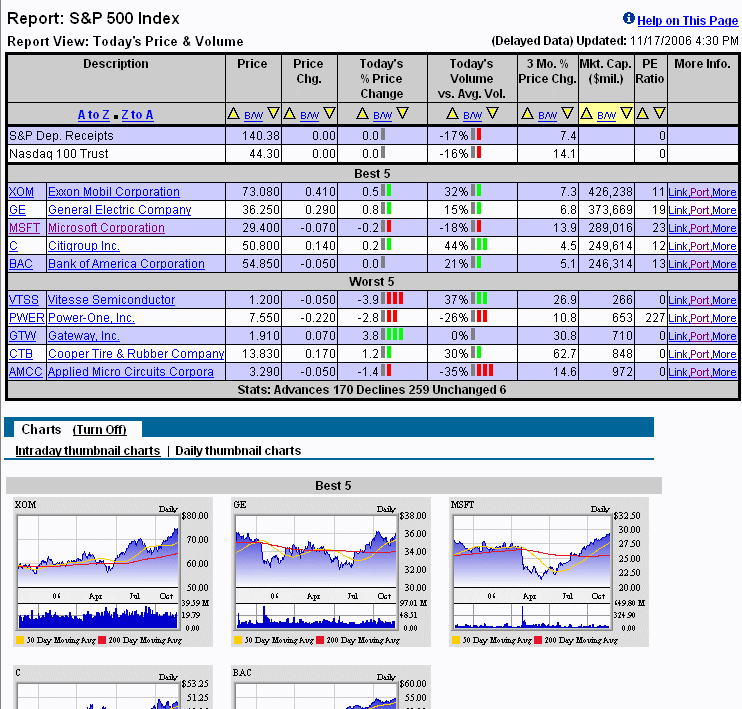Image resolution: width=742 pixels, height=709 pixels.
Task: Click Port in Bank of America row
Action: [700, 264]
